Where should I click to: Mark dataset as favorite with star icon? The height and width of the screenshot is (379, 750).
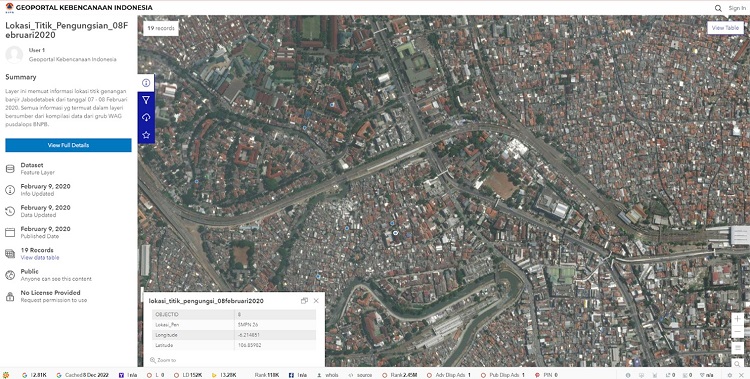pos(146,135)
